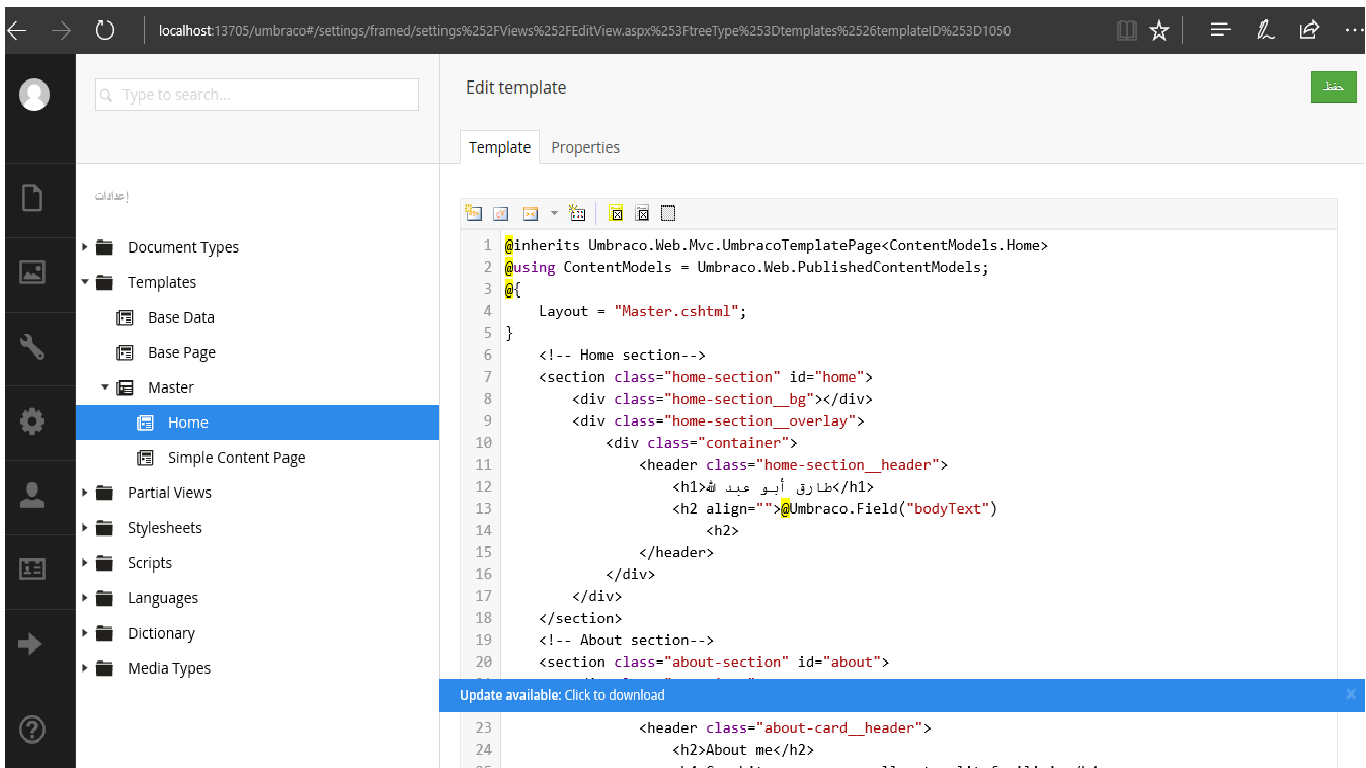Image resolution: width=1366 pixels, height=768 pixels.
Task: Insert macro toolbar icon
Action: click(x=531, y=213)
